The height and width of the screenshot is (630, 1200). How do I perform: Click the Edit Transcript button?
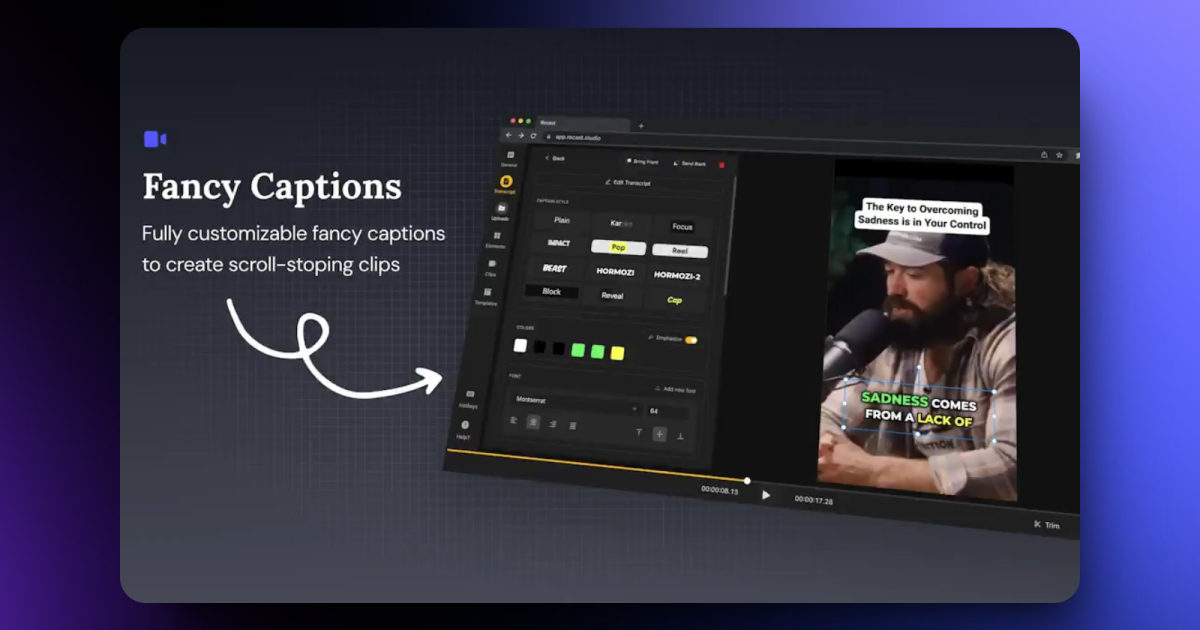[628, 183]
